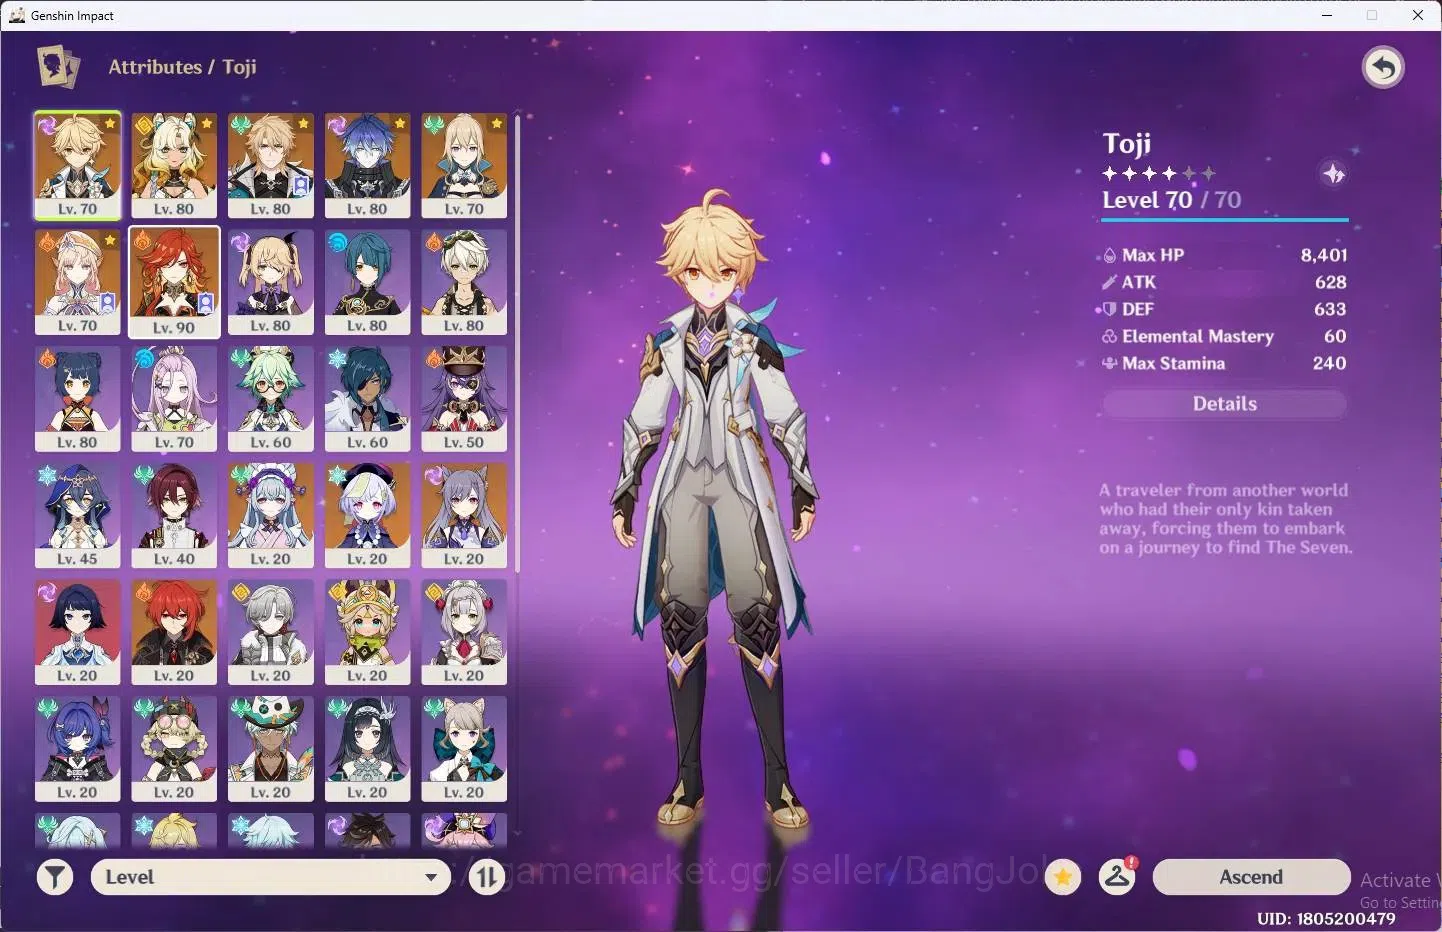Select Lynette's card with cat ears Lv. 20
This screenshot has height=932, width=1442.
[x=464, y=749]
